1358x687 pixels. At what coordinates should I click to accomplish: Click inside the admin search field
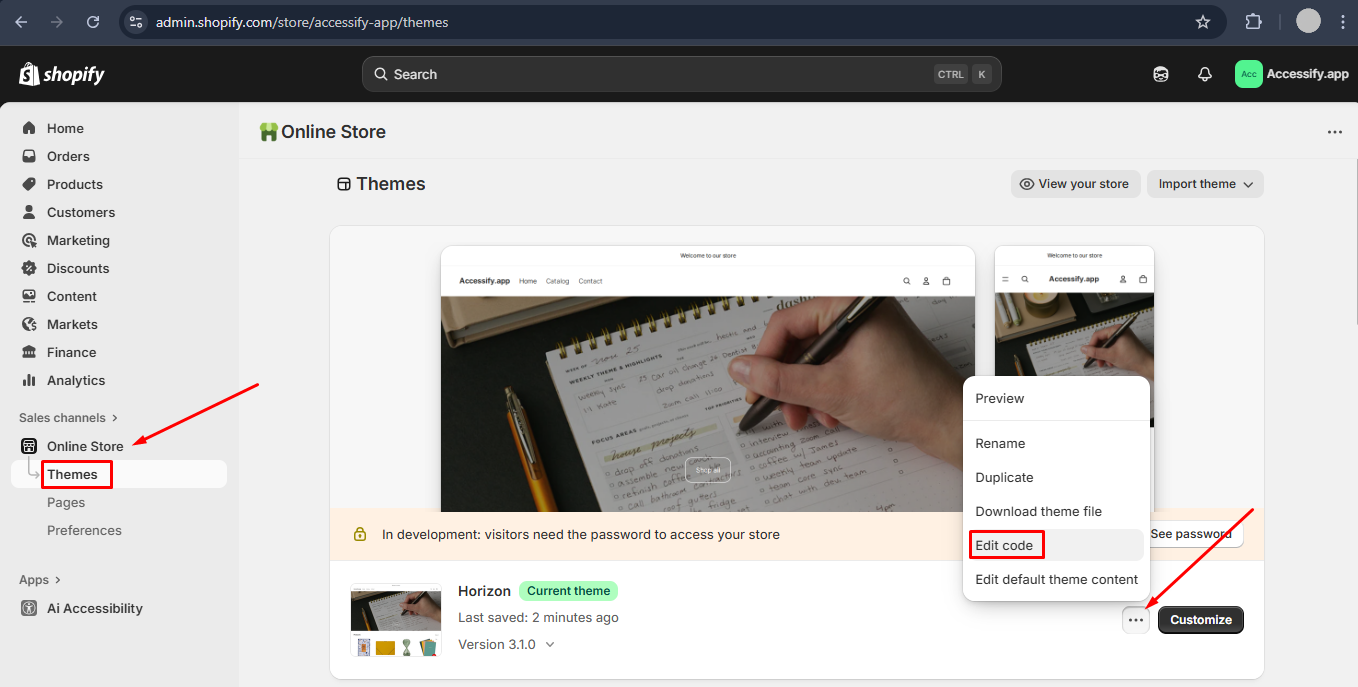[680, 73]
